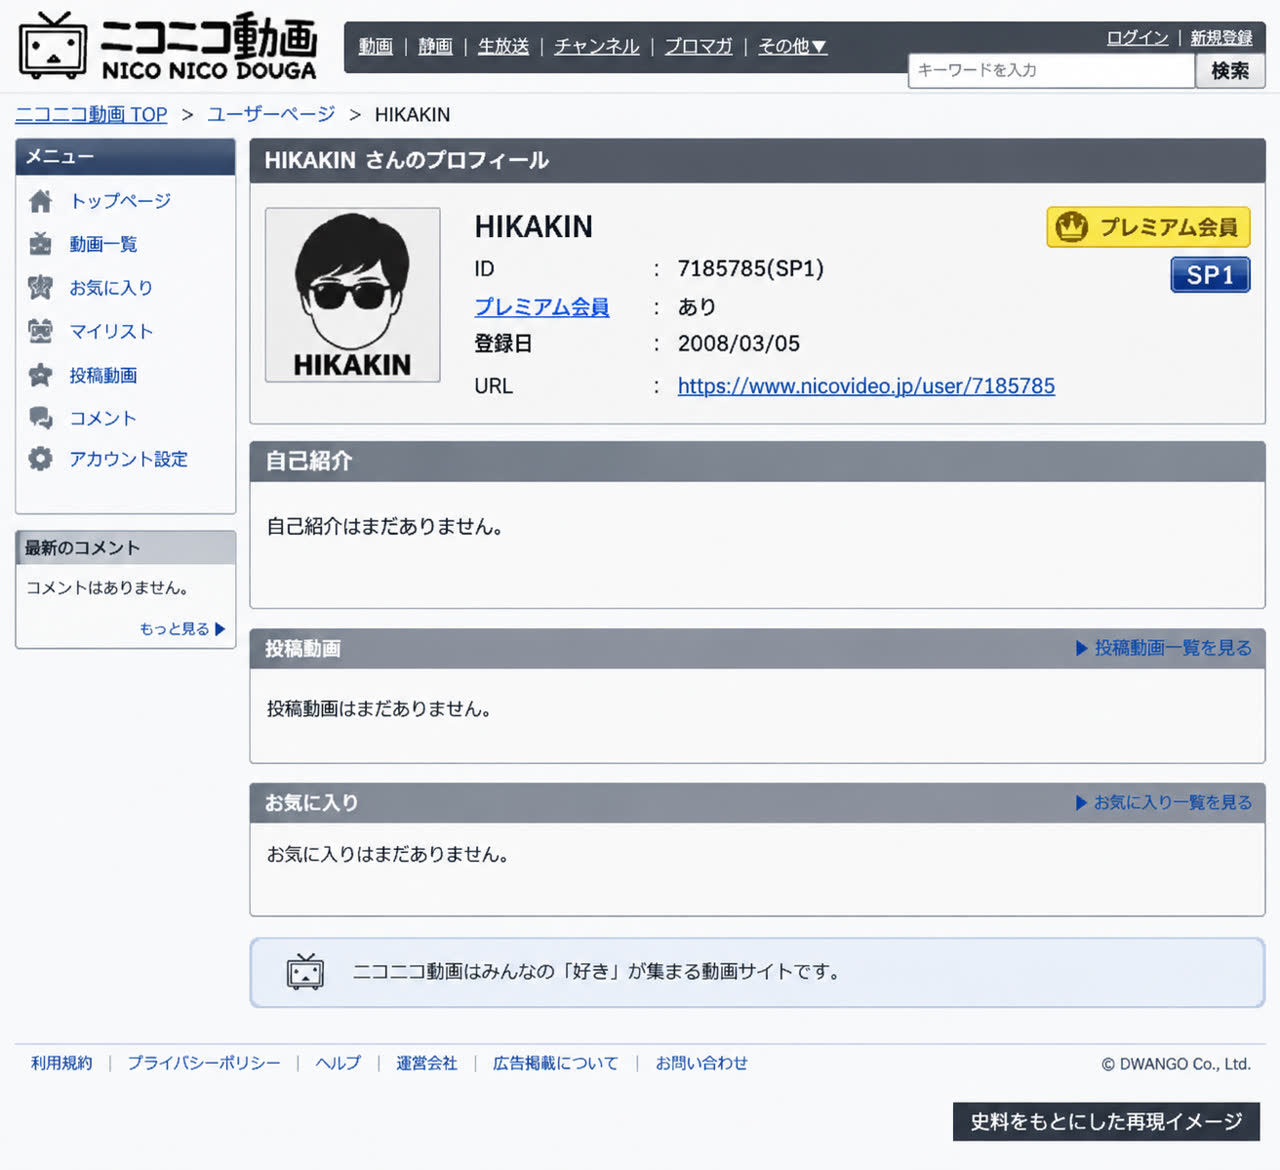Click the 自己紹介はまだありません。 text

pos(385,526)
